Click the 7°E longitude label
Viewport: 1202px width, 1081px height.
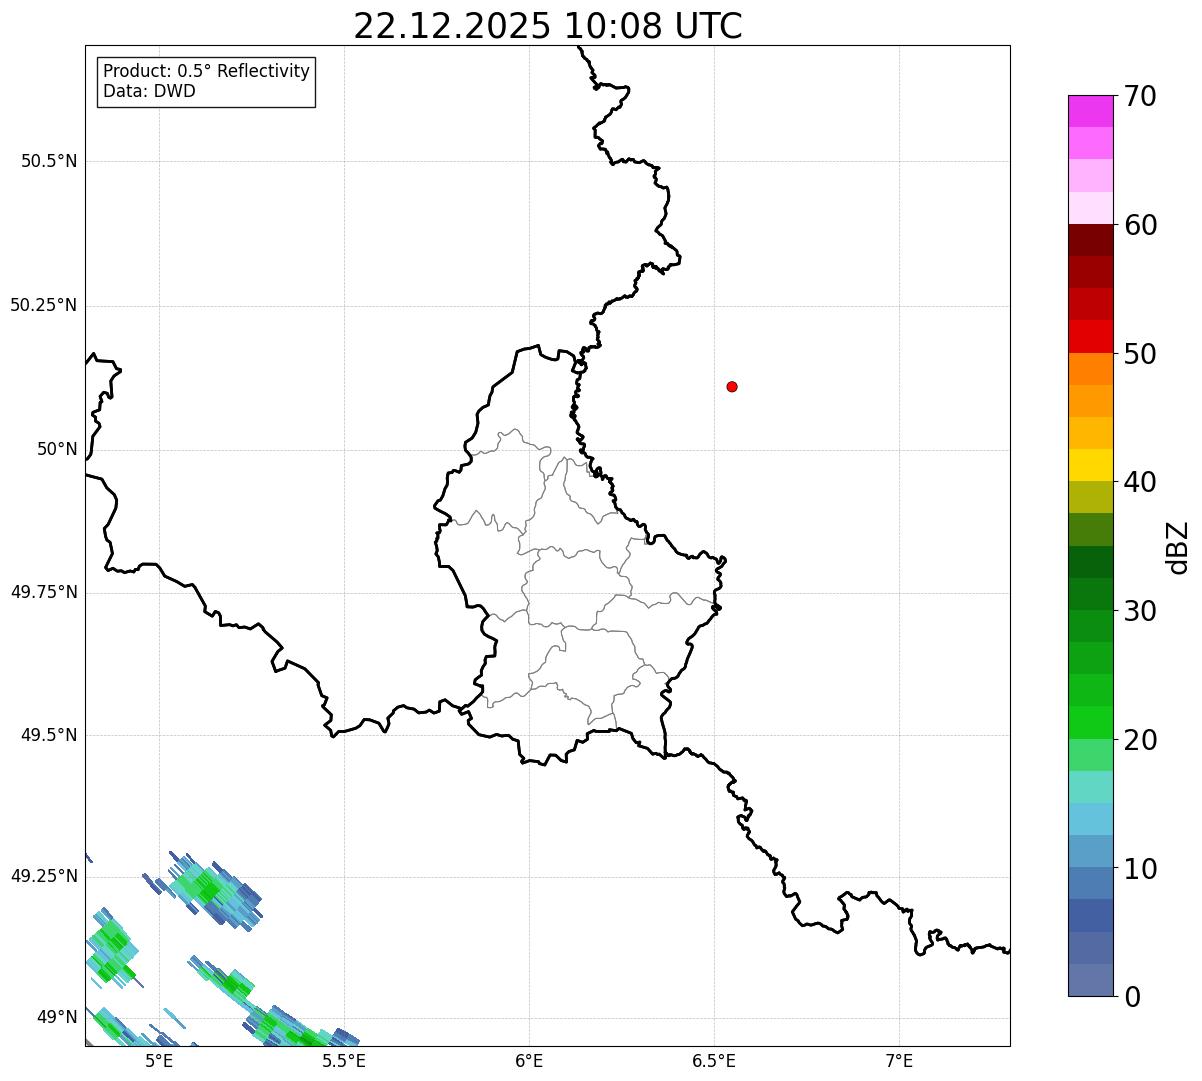[x=899, y=1060]
